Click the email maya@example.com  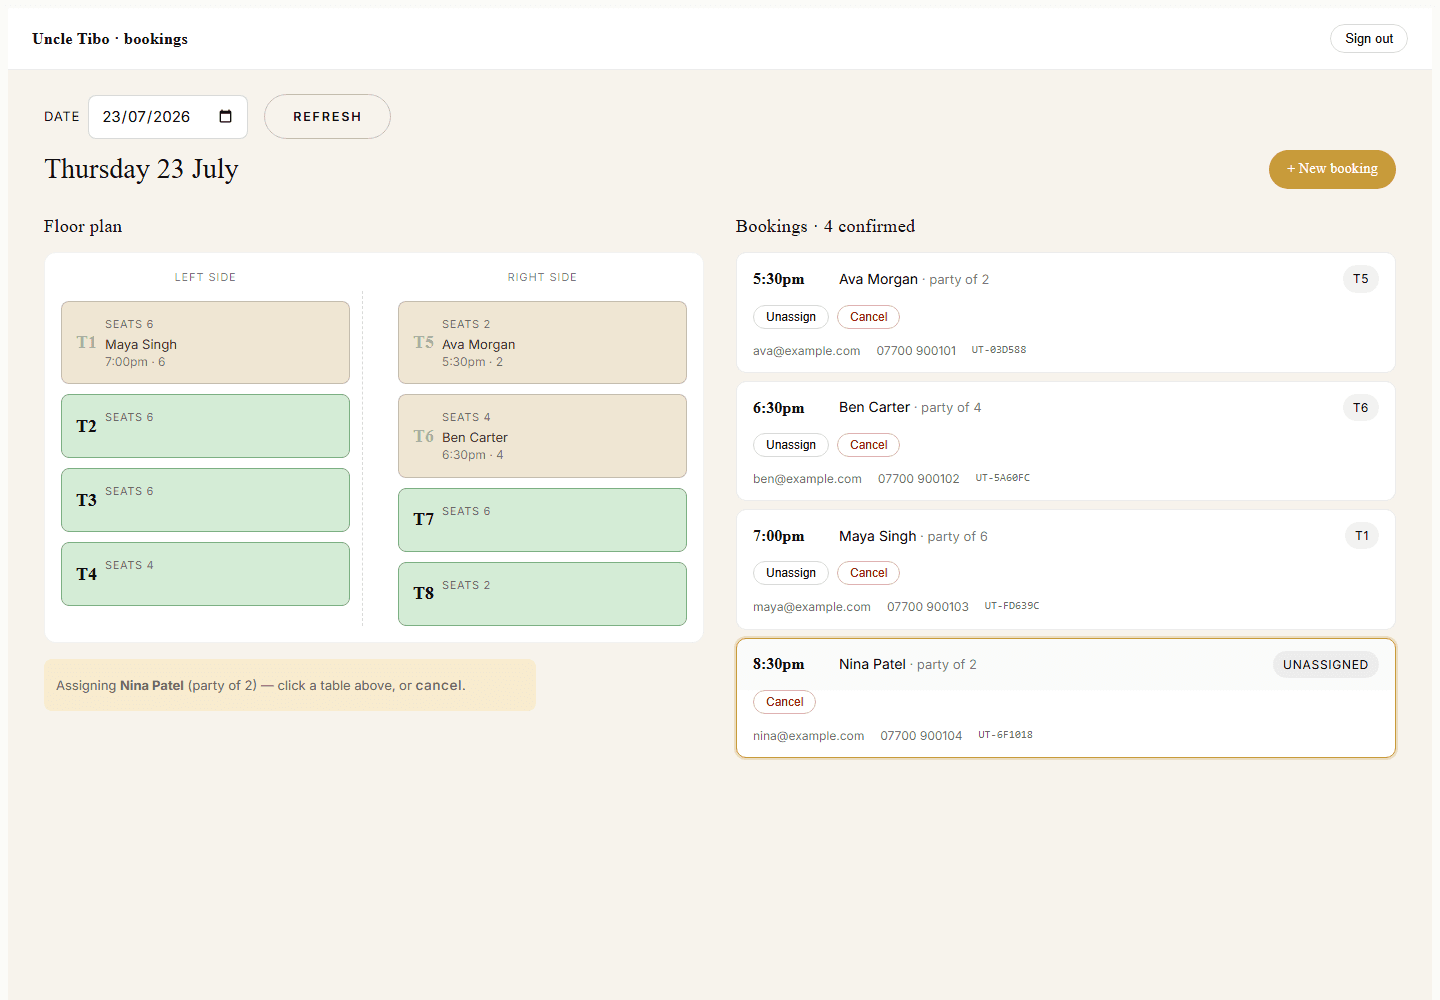point(812,607)
